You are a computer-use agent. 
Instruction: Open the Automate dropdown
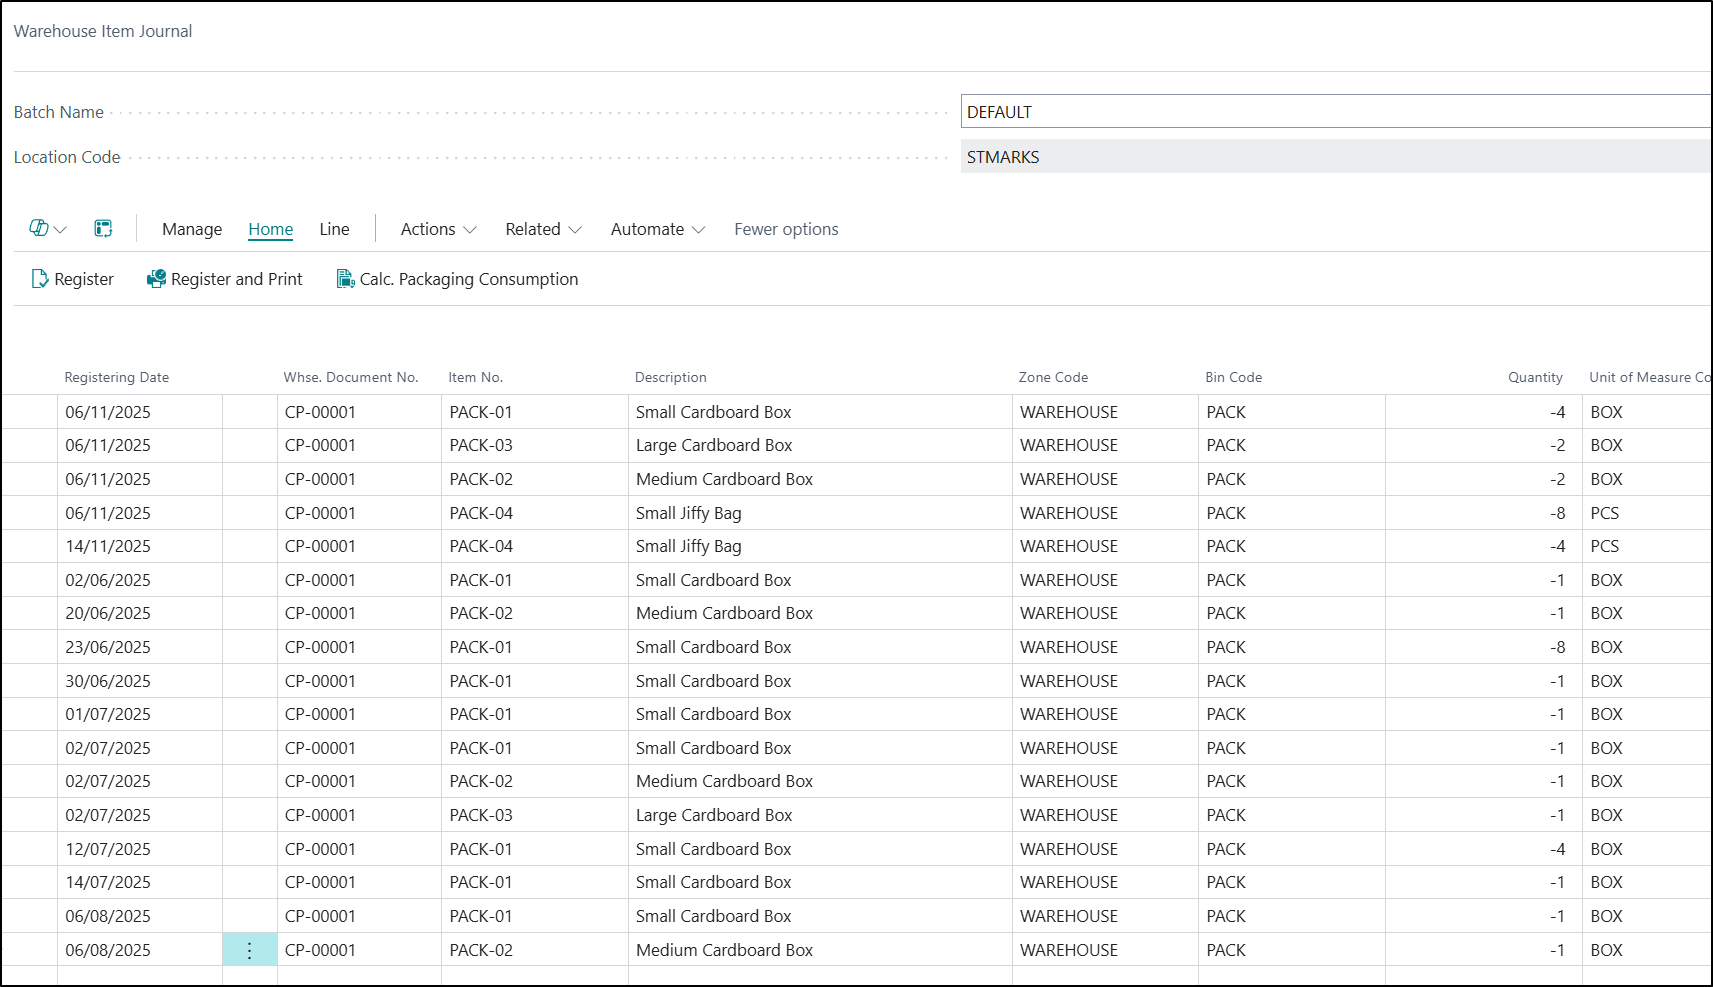[x=657, y=229]
